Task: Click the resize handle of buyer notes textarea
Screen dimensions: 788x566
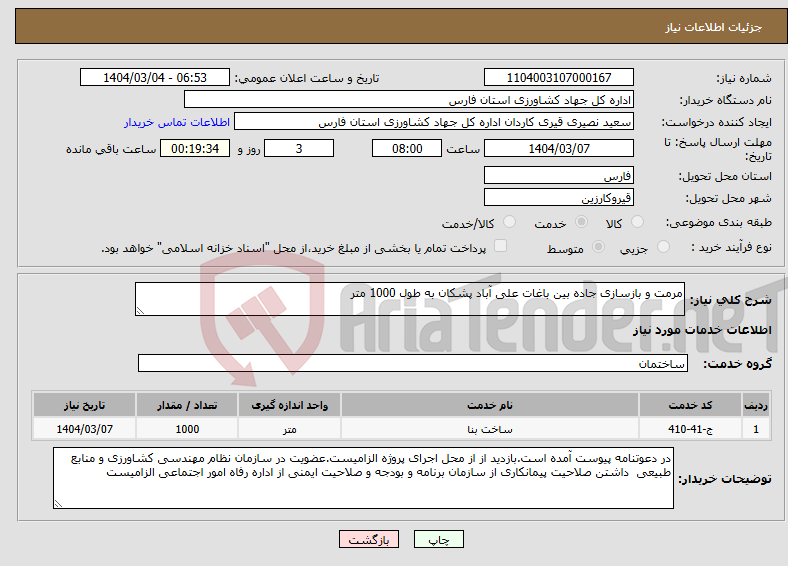Action: (x=58, y=504)
